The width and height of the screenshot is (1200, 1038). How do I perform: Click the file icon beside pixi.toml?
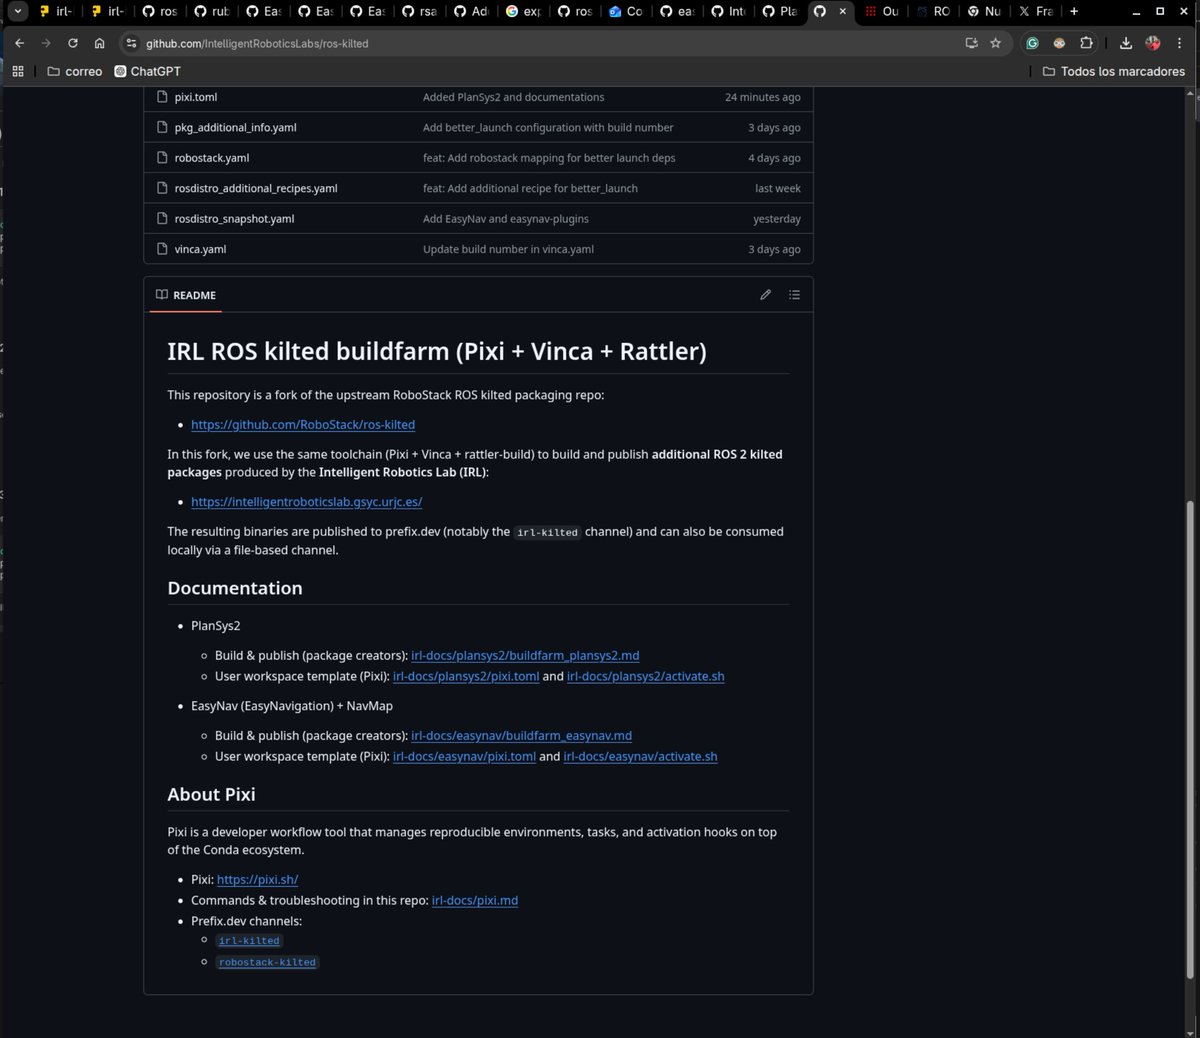click(x=162, y=97)
